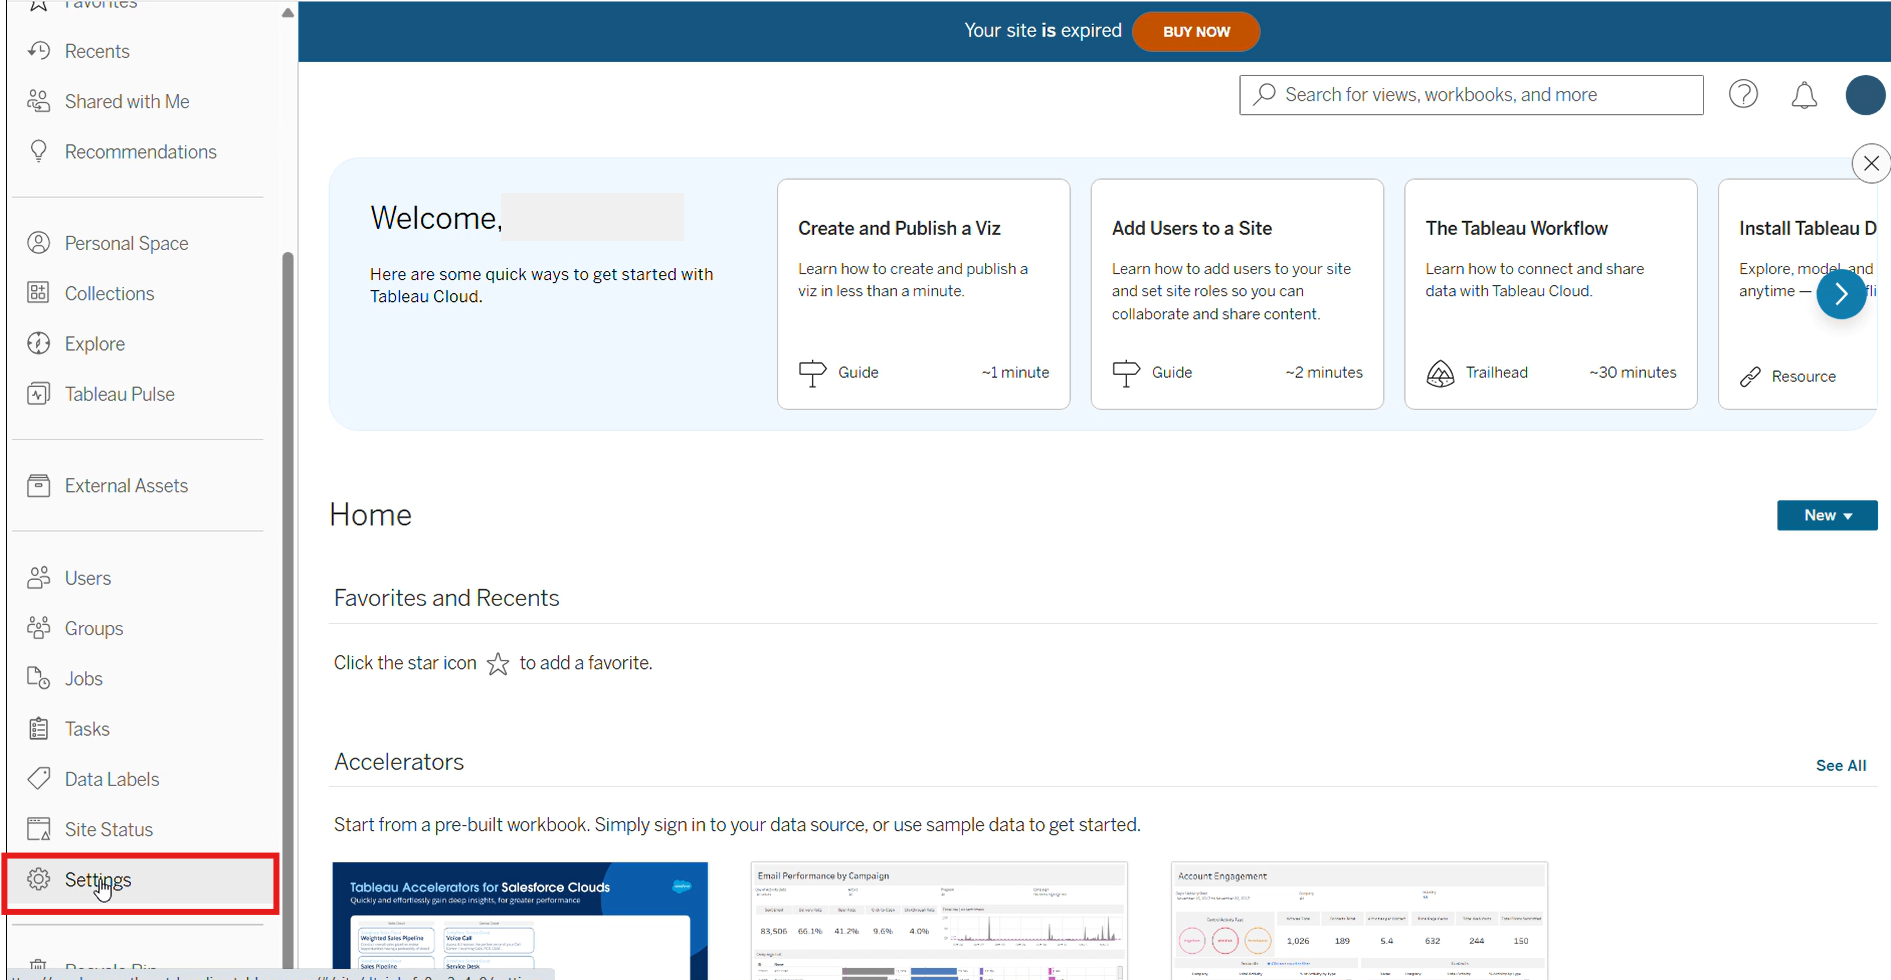This screenshot has height=980, width=1891.
Task: Close the Welcome banner
Action: 1871,163
